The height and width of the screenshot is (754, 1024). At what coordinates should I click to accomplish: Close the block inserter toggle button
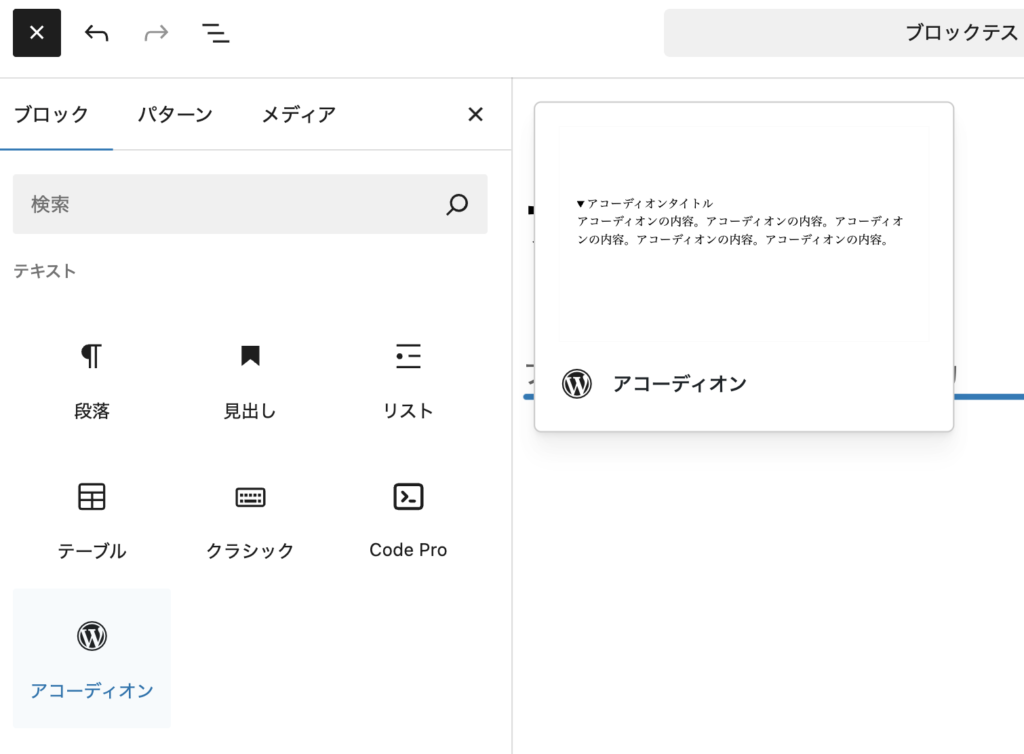pos(37,33)
